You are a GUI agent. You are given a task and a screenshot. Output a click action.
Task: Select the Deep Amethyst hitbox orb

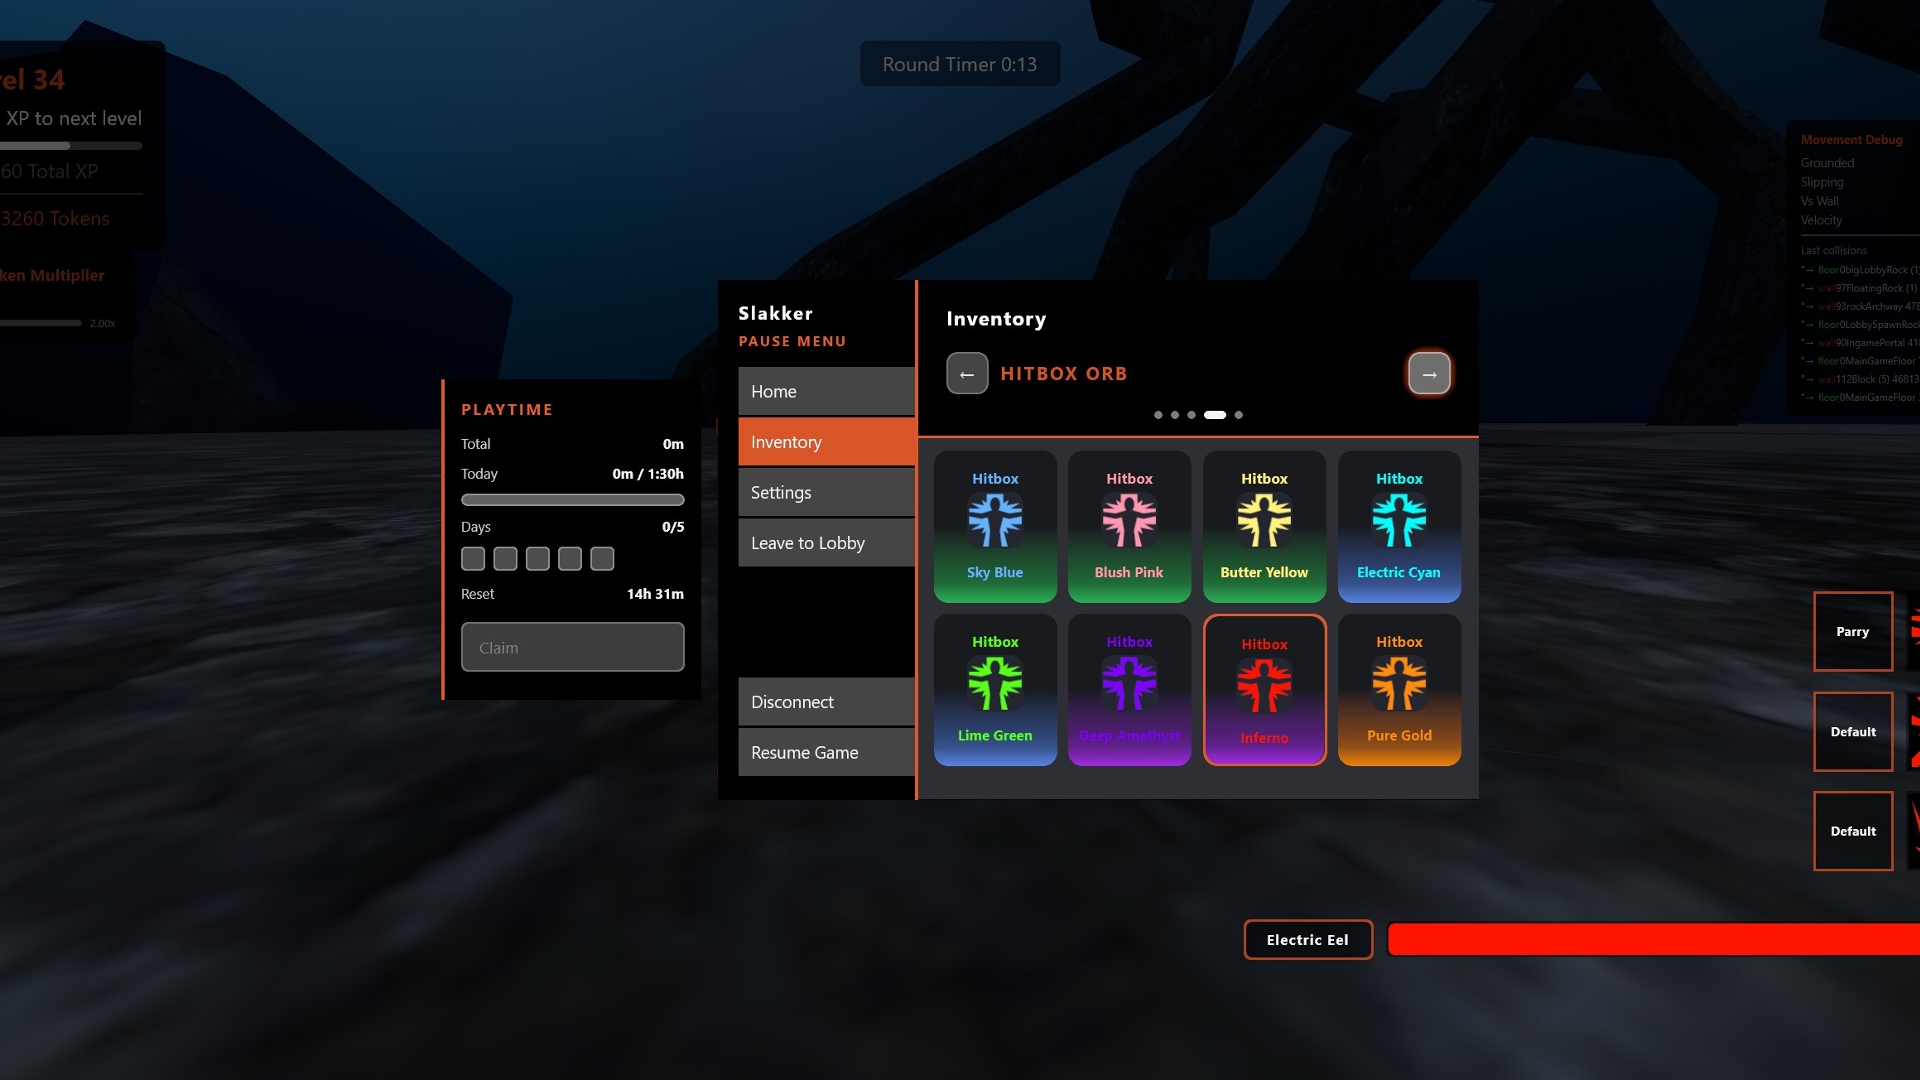coord(1129,690)
